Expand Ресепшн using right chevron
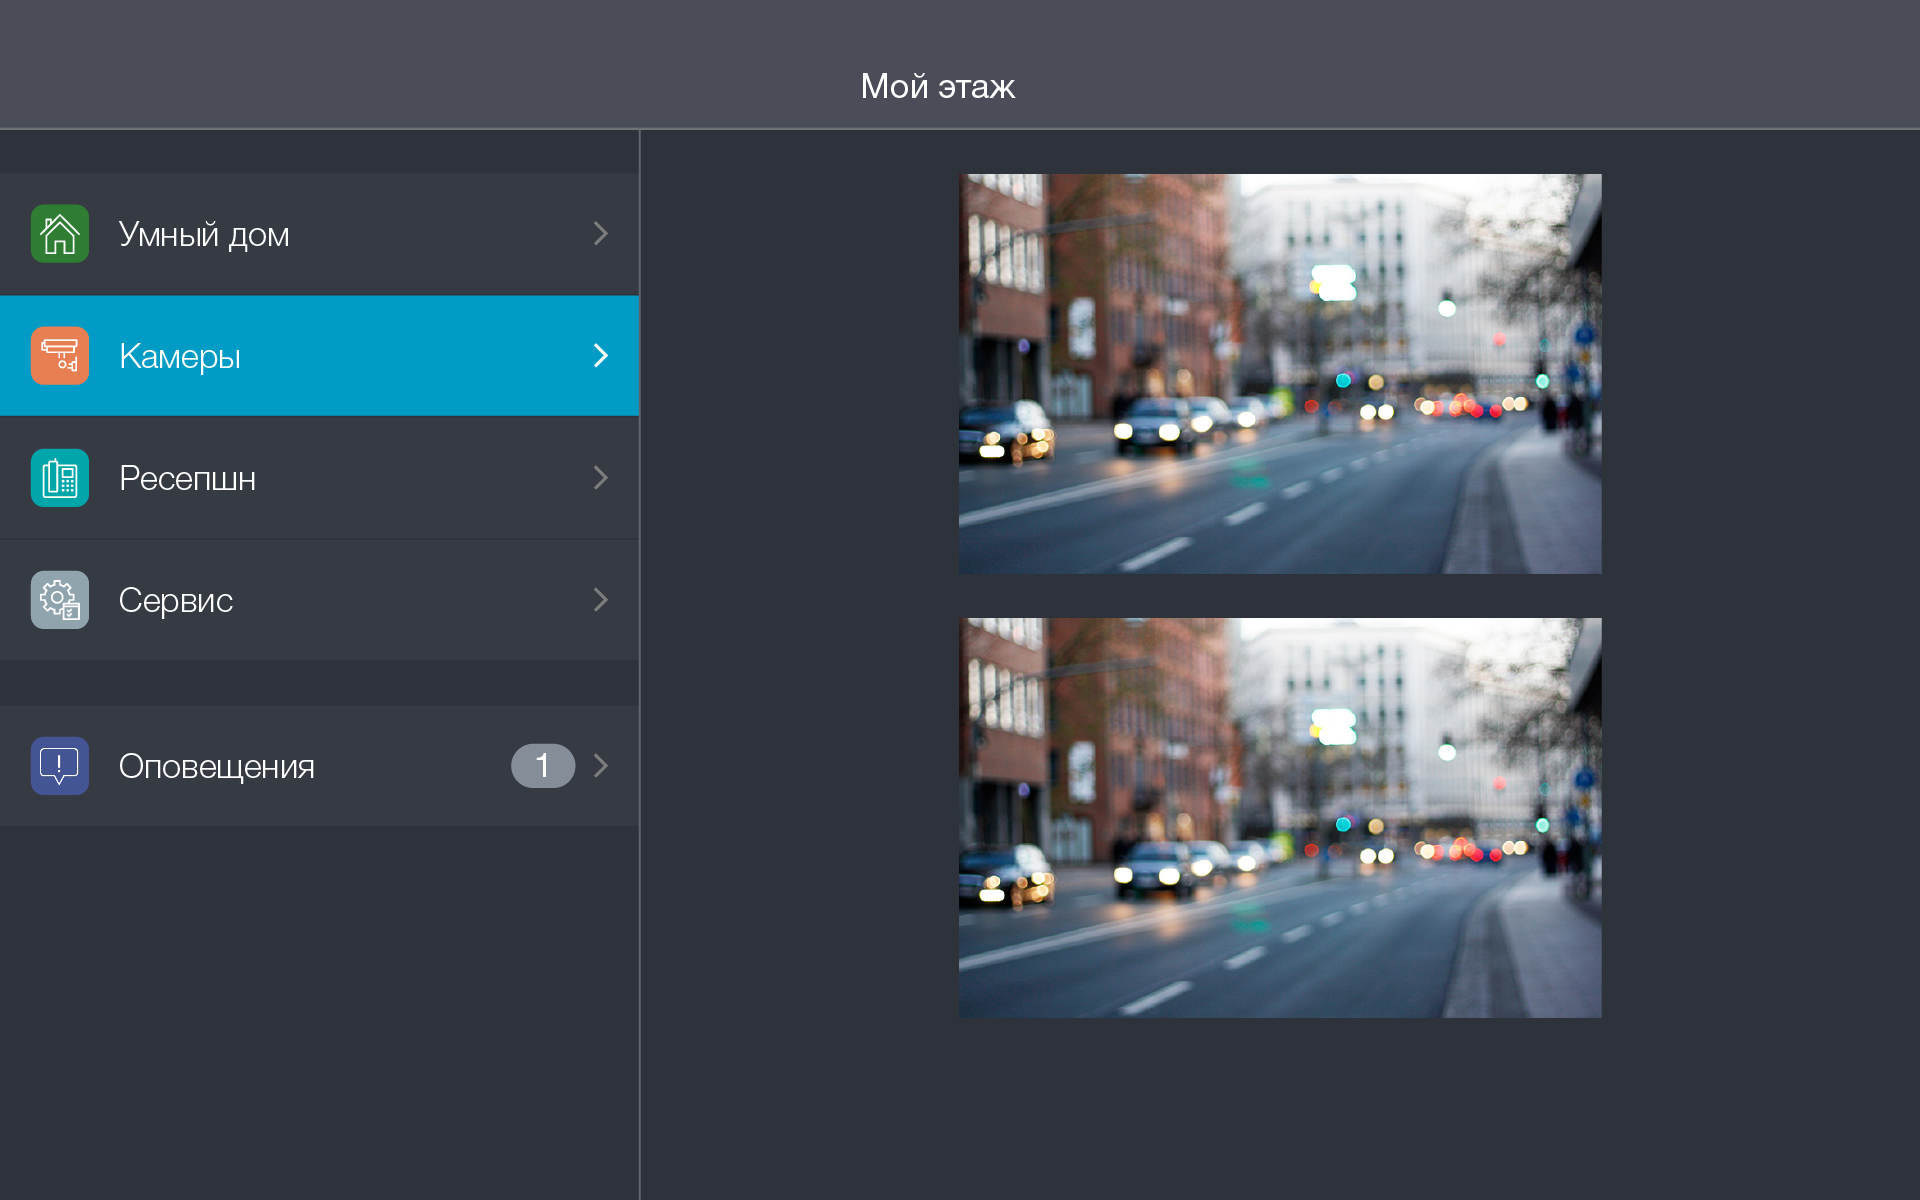This screenshot has width=1920, height=1200. pyautogui.click(x=600, y=478)
